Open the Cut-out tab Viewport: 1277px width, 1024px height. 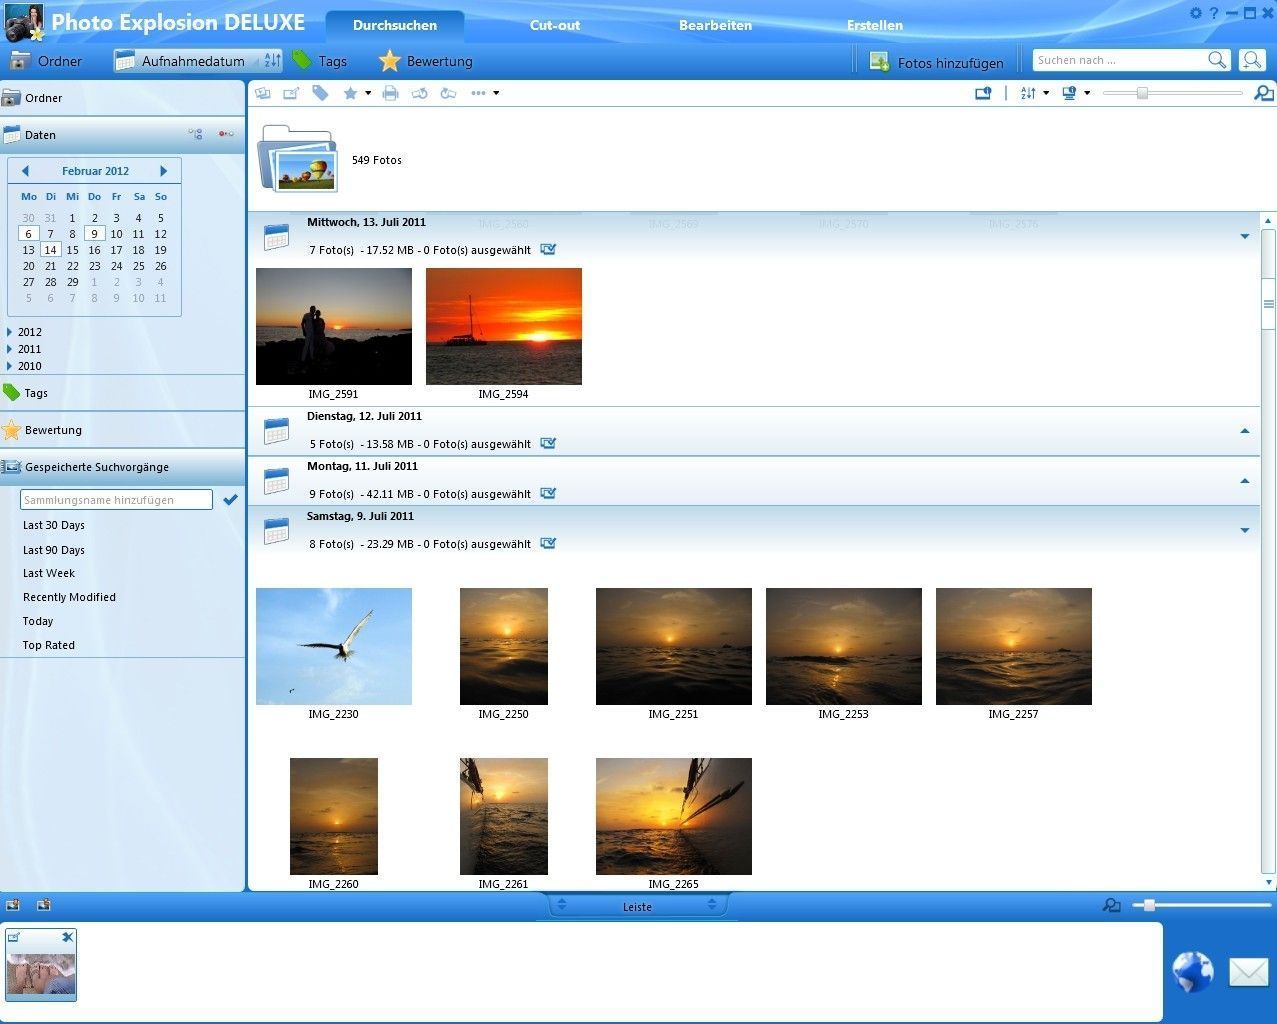(554, 25)
